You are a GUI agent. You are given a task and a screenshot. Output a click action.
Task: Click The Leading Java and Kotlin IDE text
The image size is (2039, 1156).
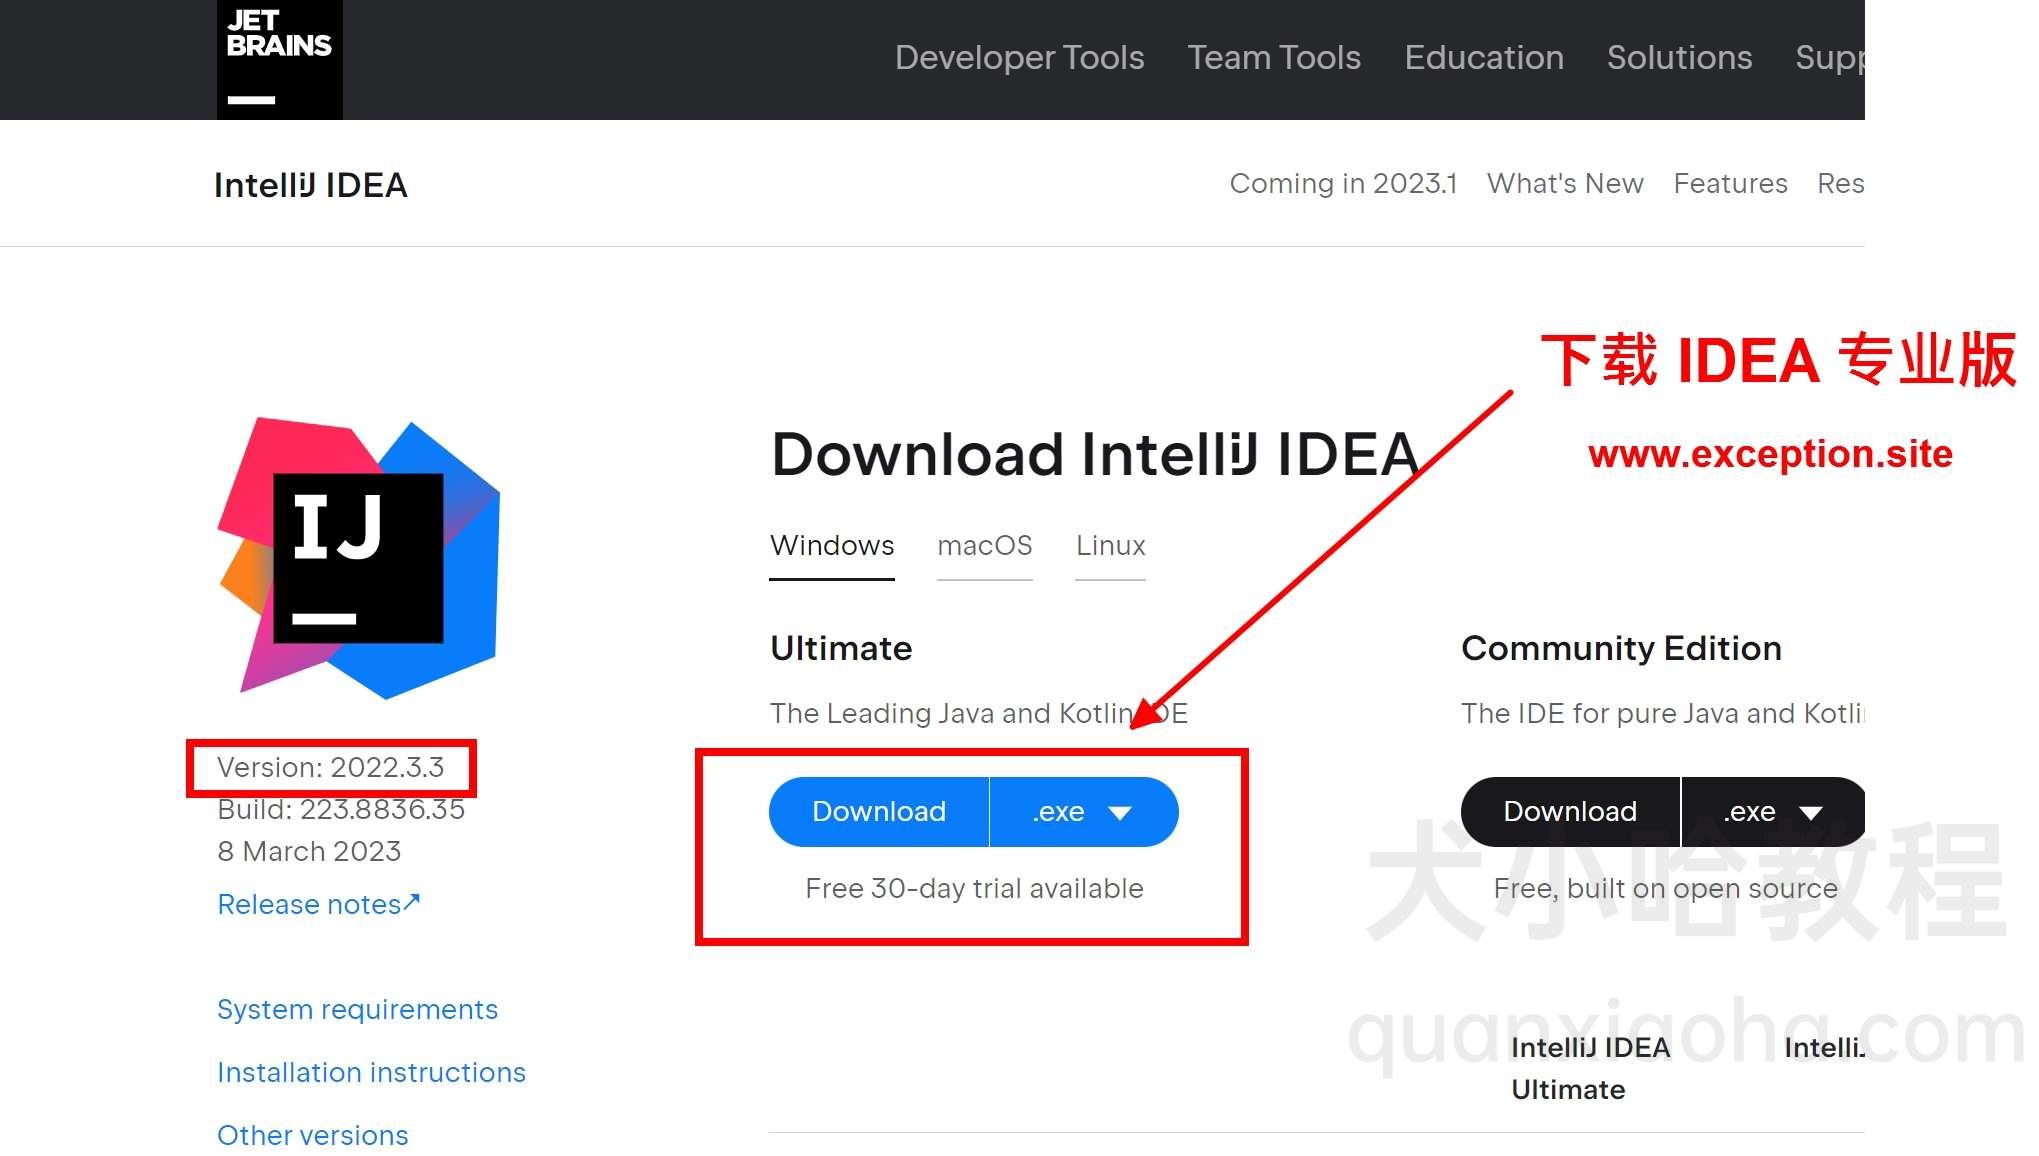(979, 714)
